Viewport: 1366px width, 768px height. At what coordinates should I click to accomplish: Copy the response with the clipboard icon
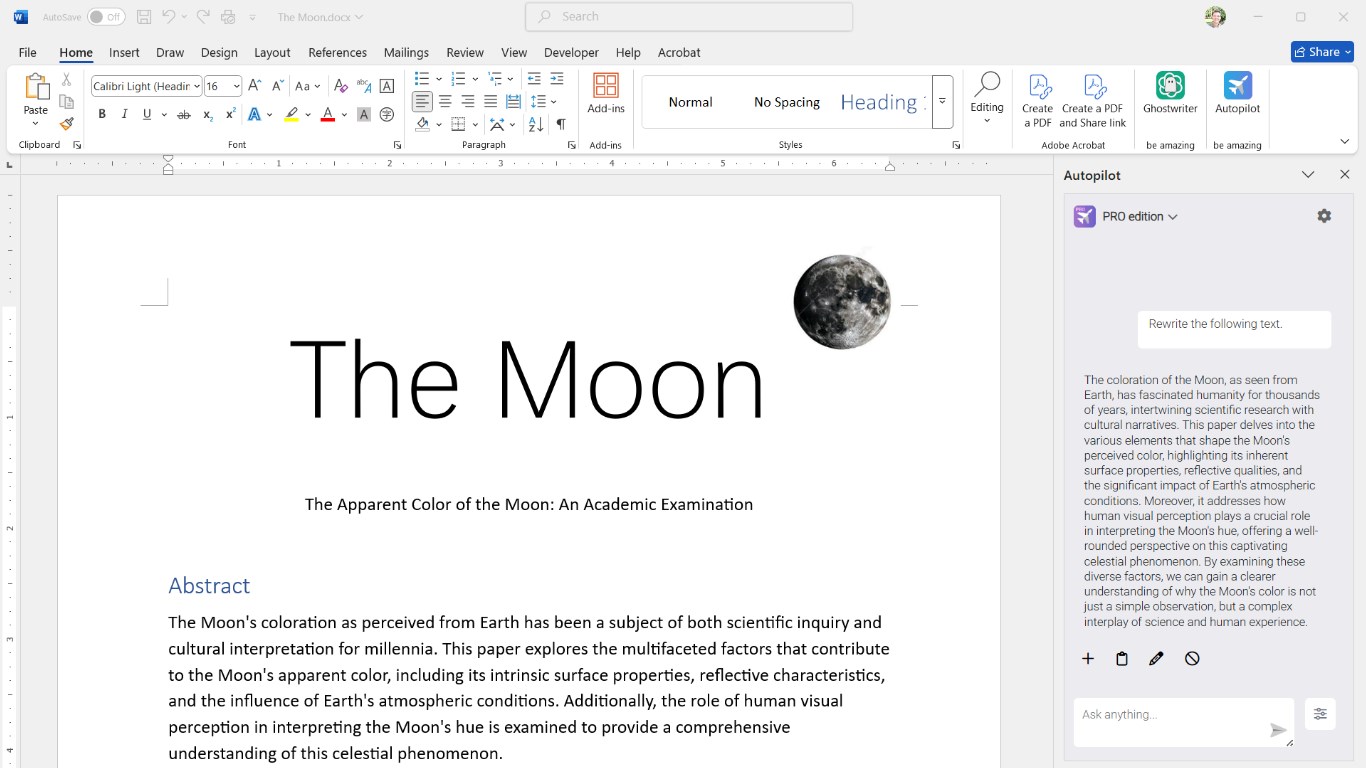(1122, 659)
